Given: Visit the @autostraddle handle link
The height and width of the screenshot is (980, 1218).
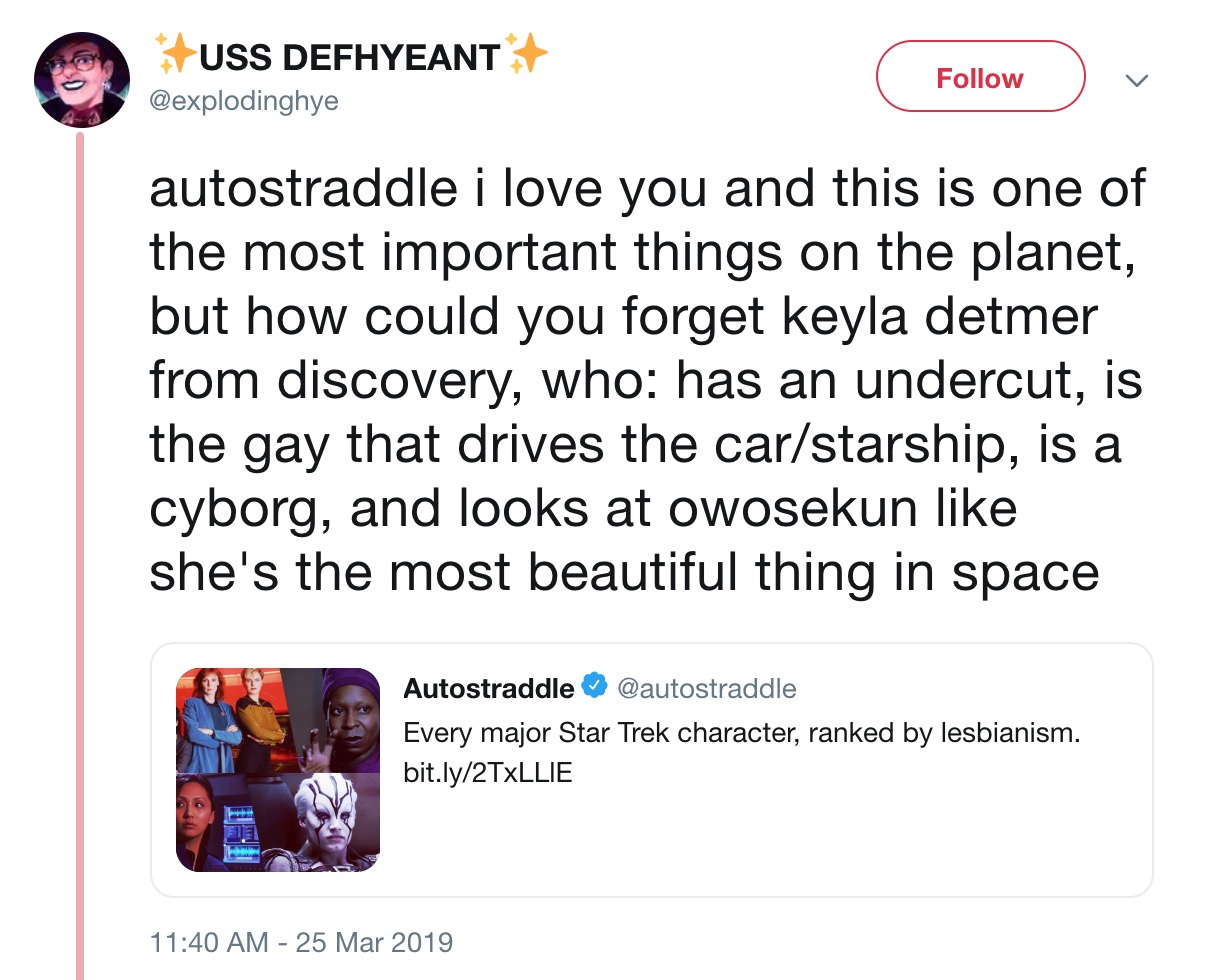Looking at the screenshot, I should 706,688.
